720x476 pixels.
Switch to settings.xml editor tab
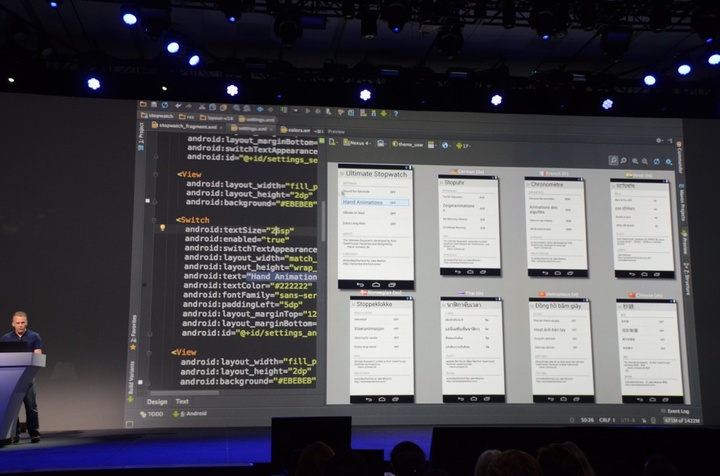pos(250,128)
